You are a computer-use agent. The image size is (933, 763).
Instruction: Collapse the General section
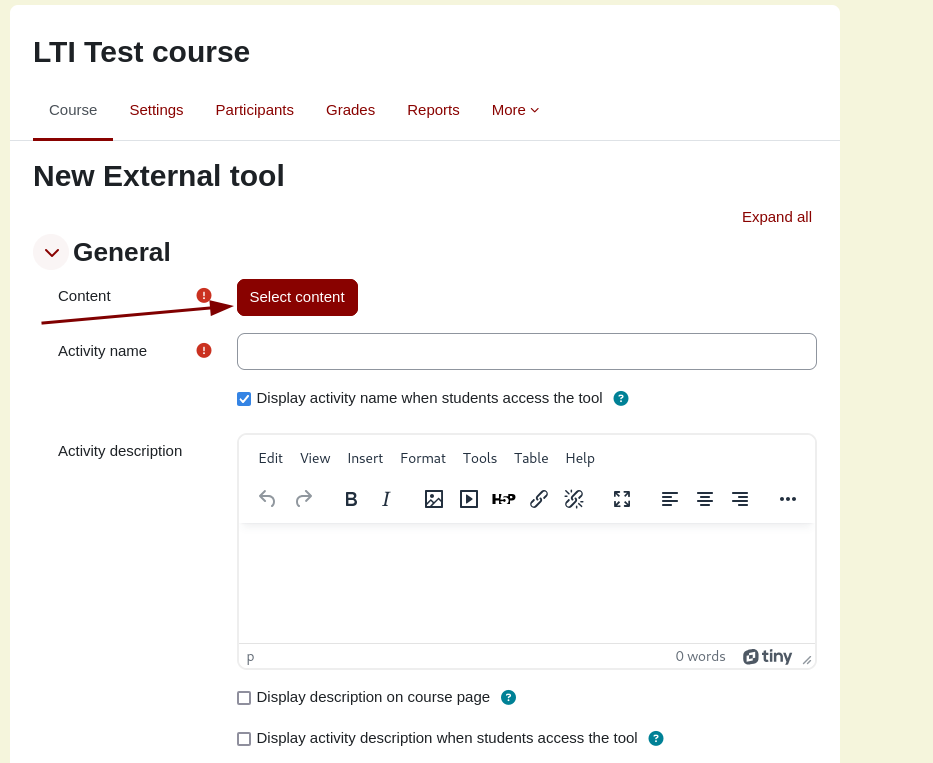(51, 252)
